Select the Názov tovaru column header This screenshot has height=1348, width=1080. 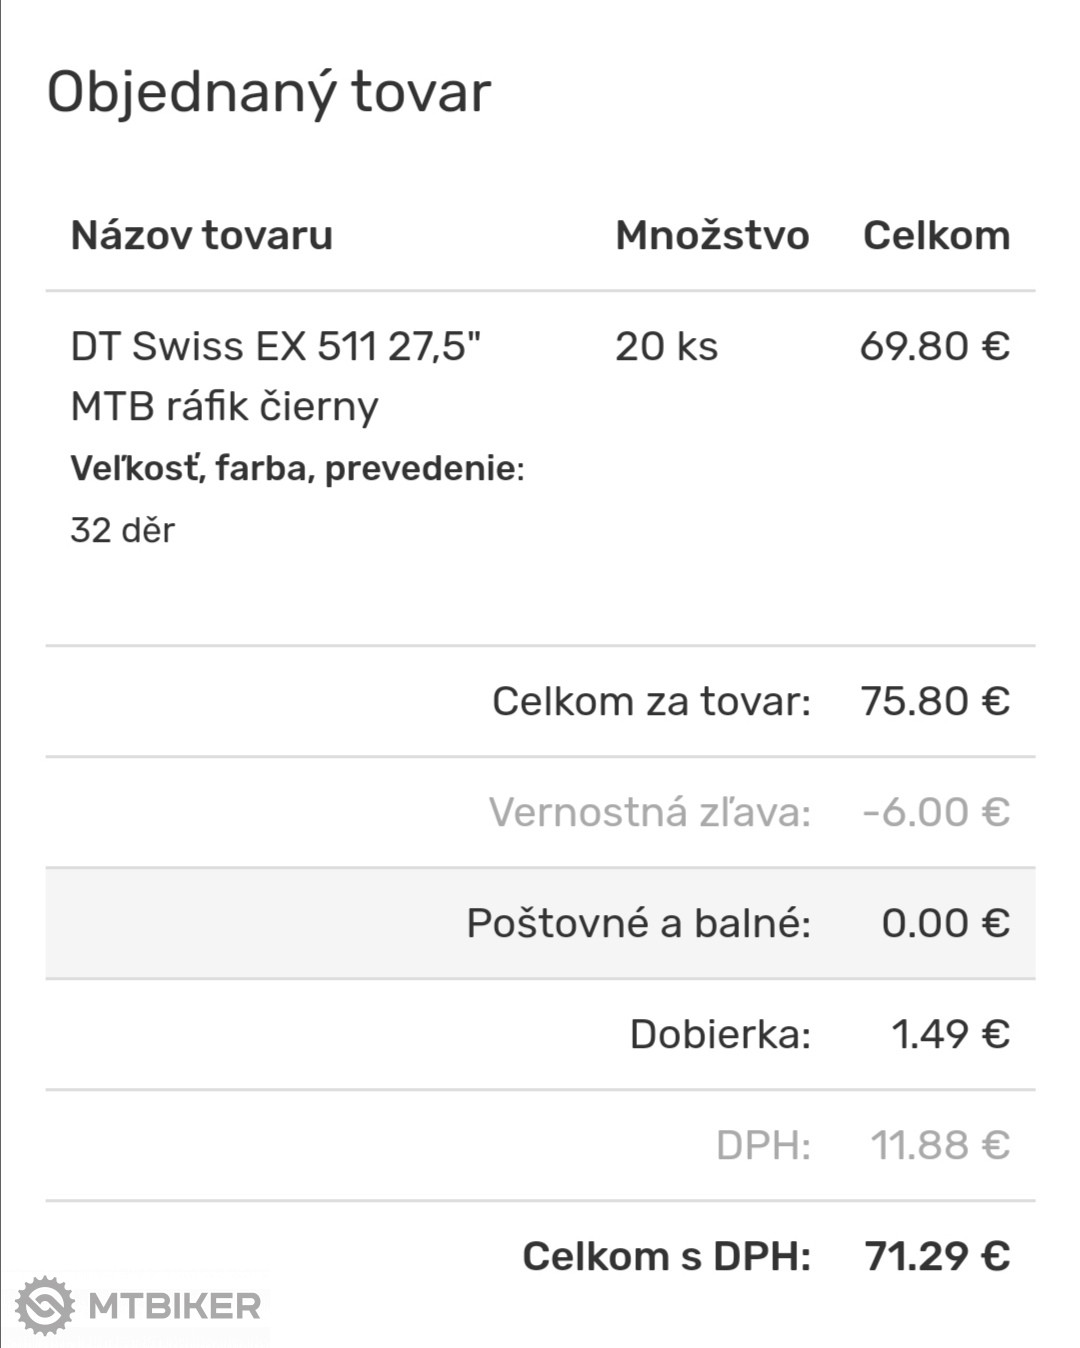coord(201,236)
